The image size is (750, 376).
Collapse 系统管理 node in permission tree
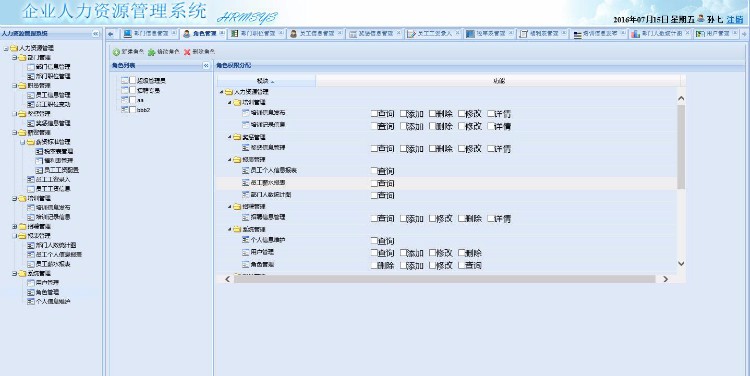click(x=230, y=230)
